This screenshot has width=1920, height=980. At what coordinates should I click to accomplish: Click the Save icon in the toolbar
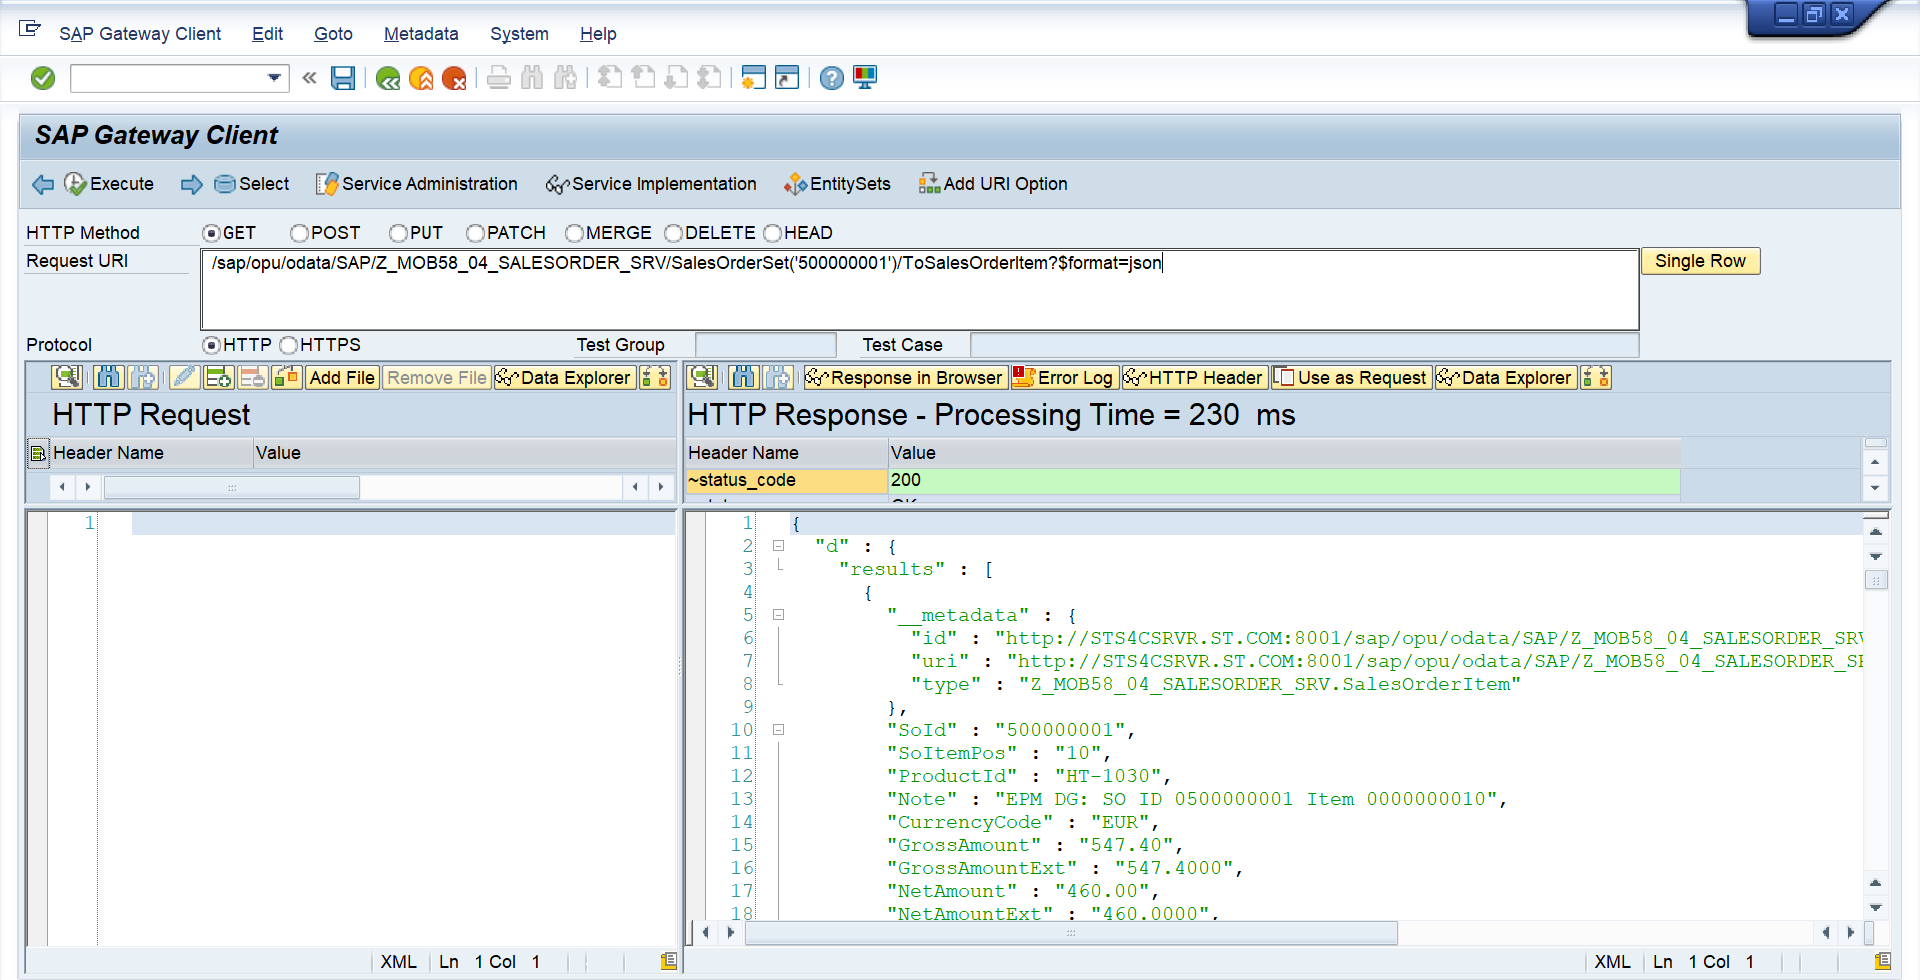[x=343, y=78]
